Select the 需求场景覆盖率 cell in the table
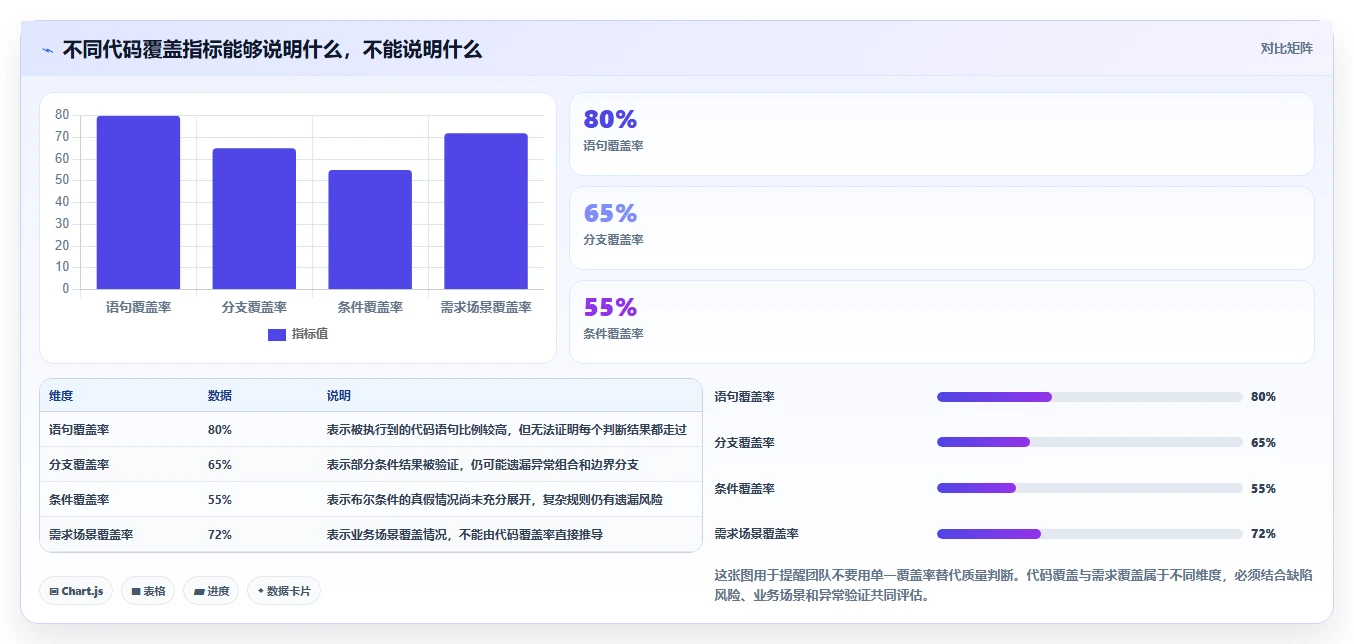 click(x=91, y=535)
